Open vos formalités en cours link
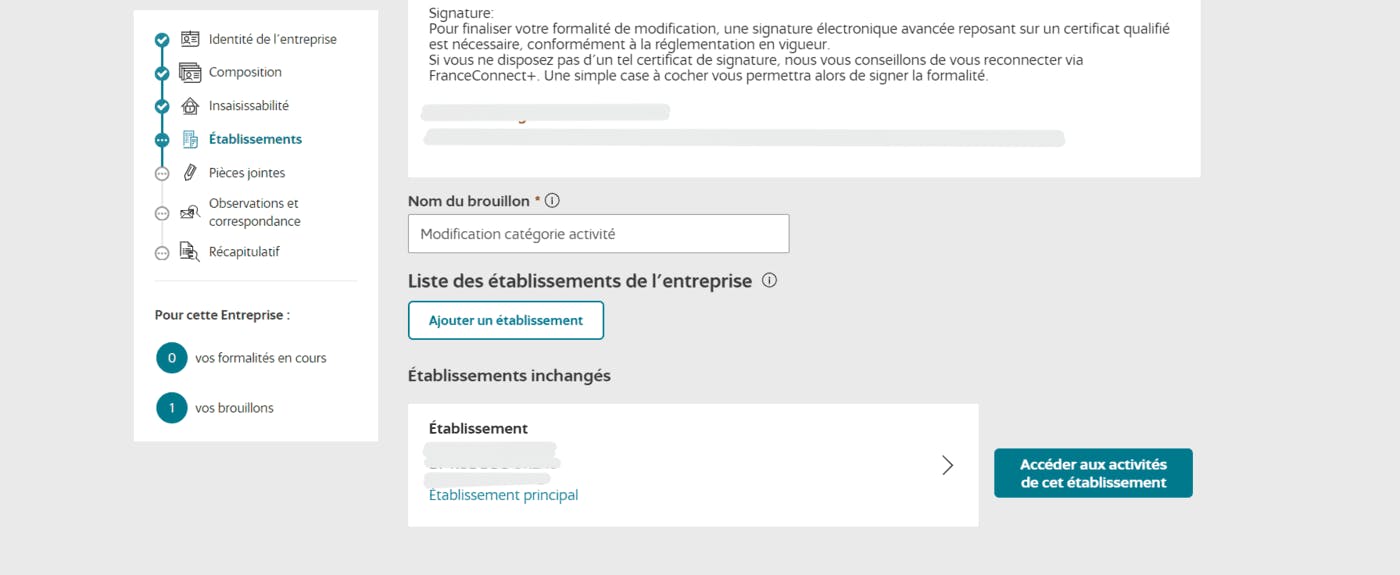Screen dimensions: 1400x575 click(260, 358)
